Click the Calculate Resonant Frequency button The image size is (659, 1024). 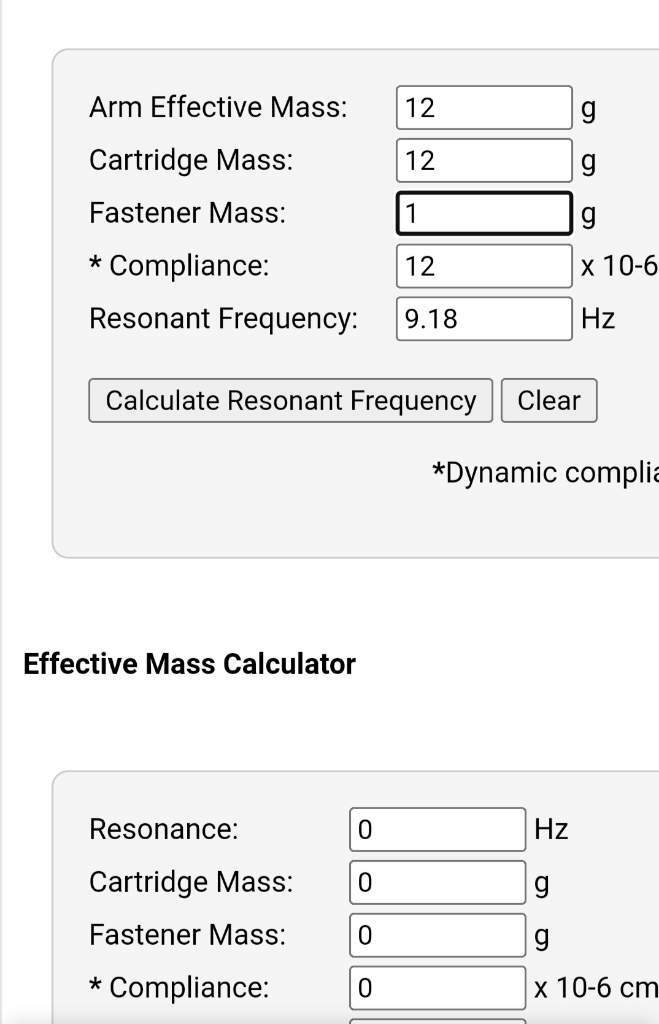click(291, 401)
